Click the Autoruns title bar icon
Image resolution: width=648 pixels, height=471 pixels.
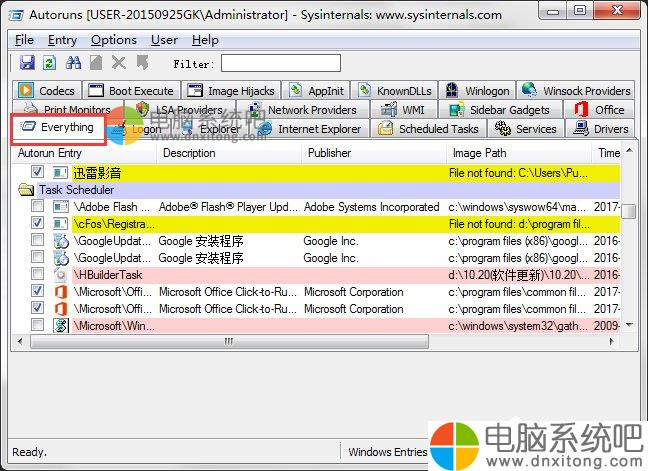click(17, 15)
